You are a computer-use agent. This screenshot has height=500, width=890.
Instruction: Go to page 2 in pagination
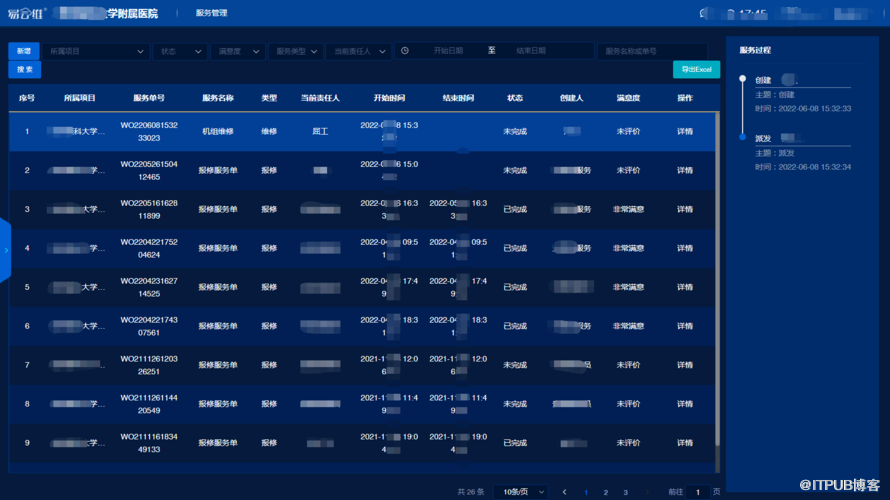(606, 492)
